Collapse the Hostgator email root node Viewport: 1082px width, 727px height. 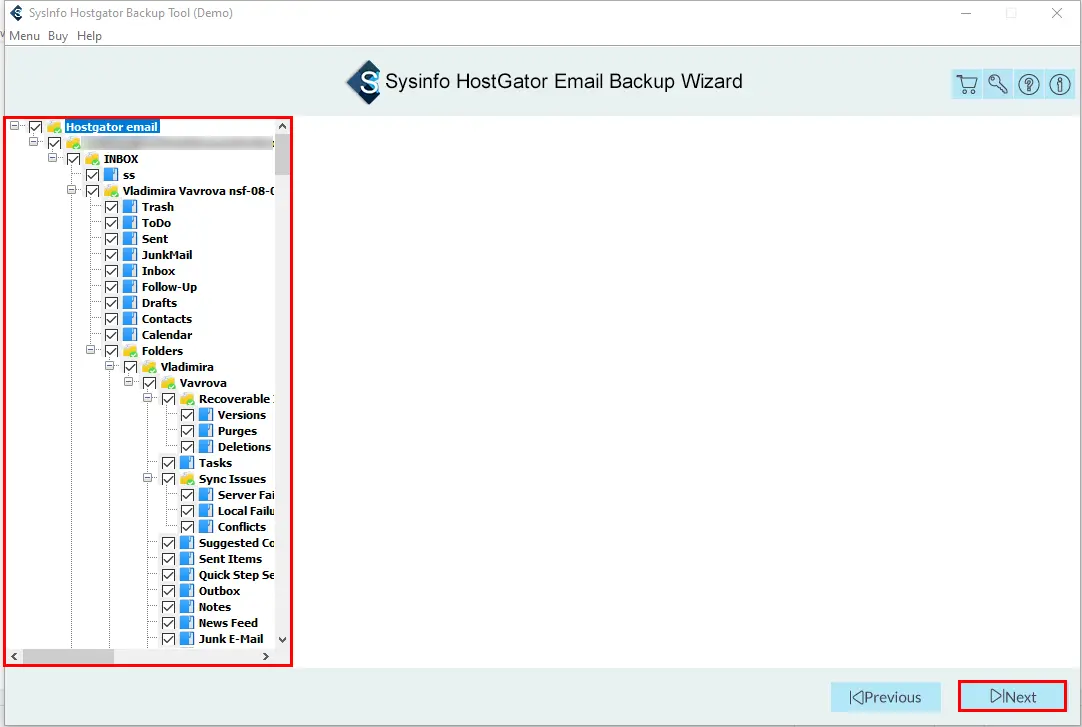14,126
